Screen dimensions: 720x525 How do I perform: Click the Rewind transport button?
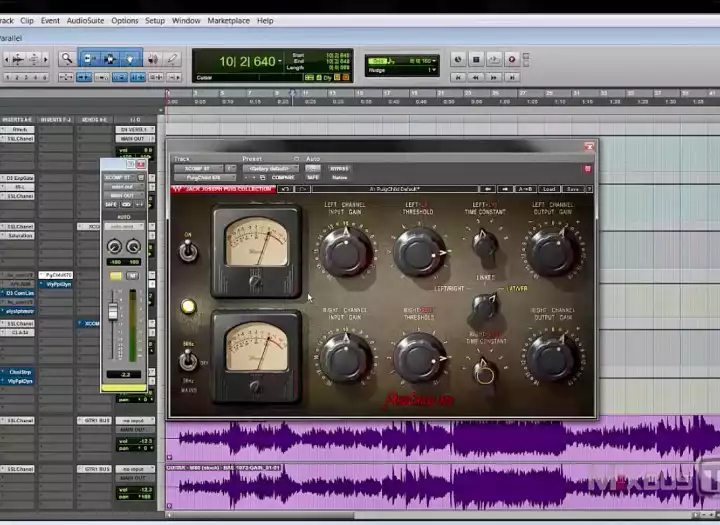click(x=476, y=77)
